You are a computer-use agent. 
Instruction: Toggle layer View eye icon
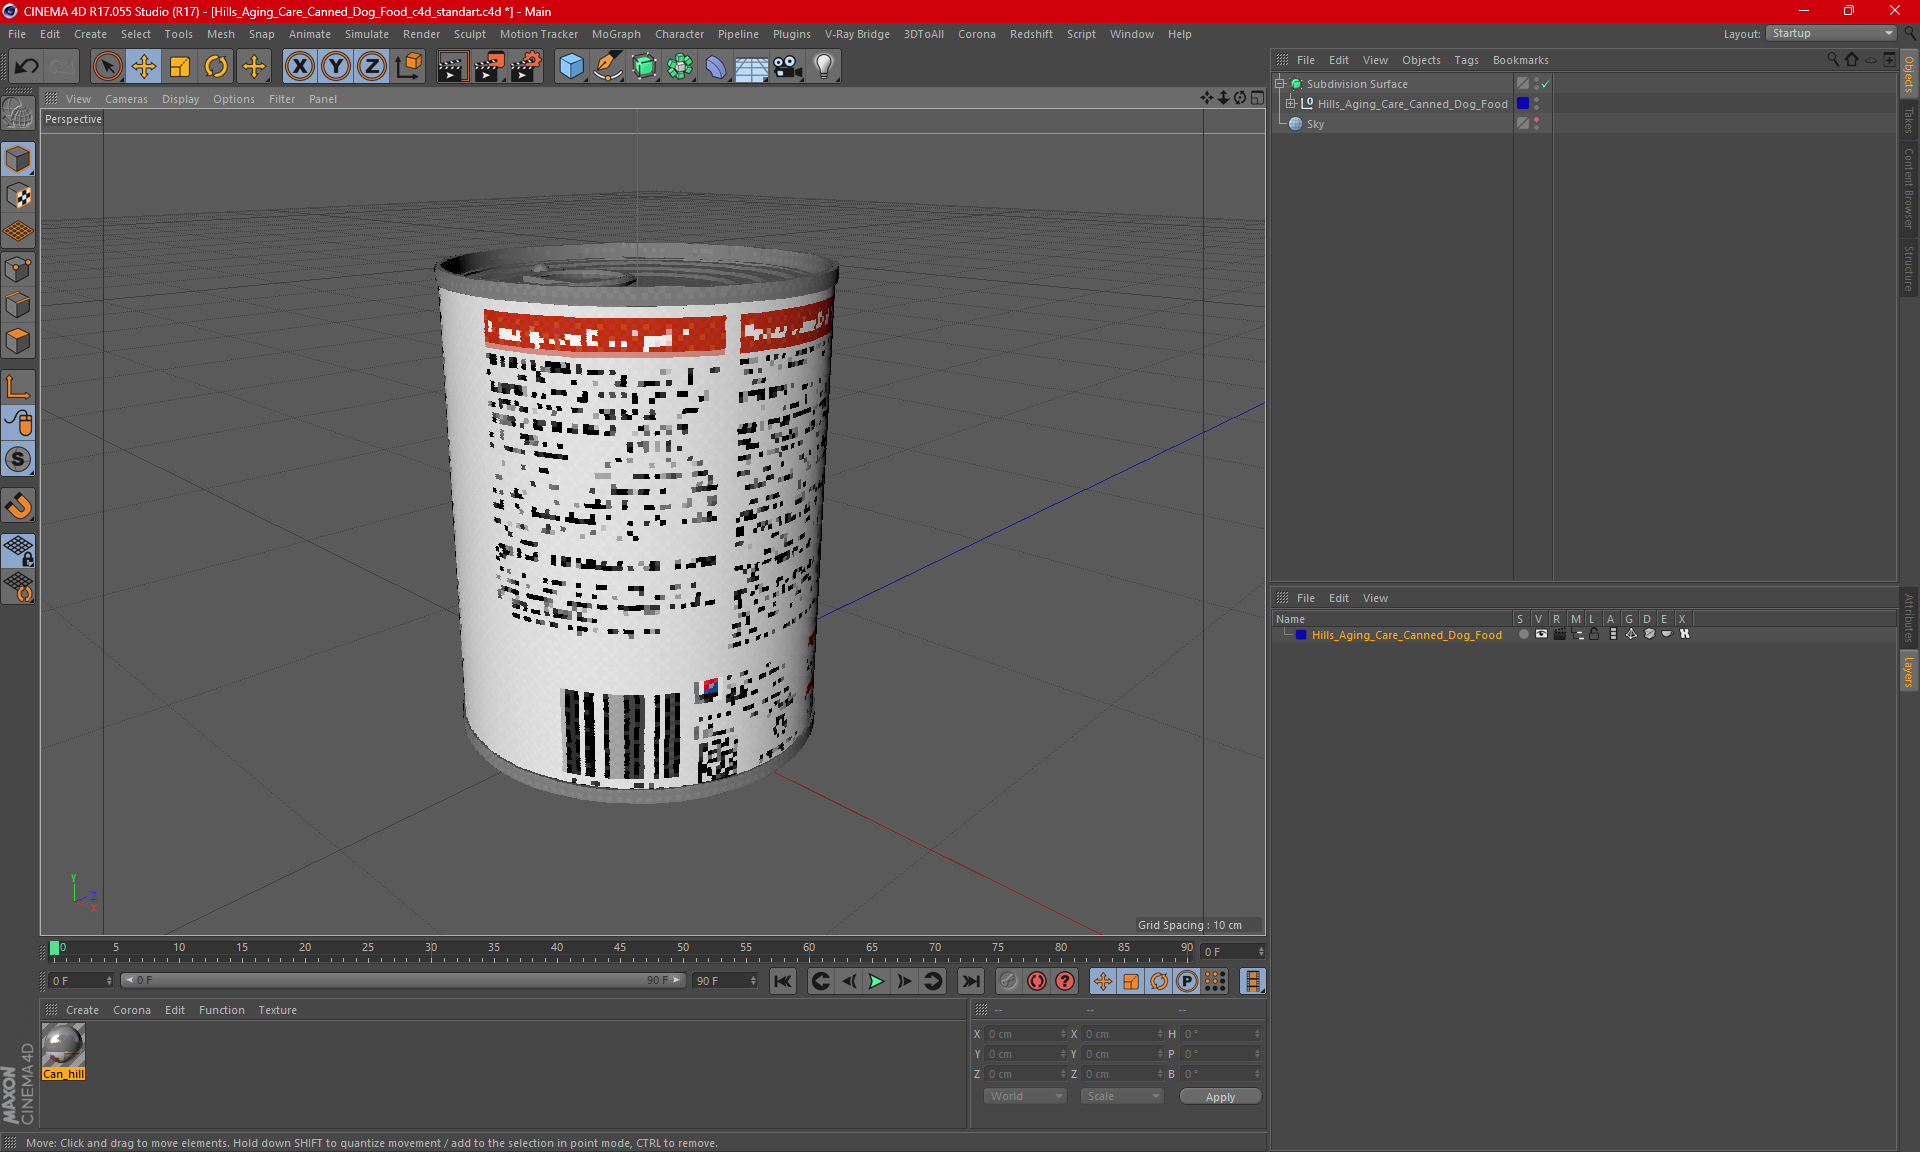pos(1541,634)
